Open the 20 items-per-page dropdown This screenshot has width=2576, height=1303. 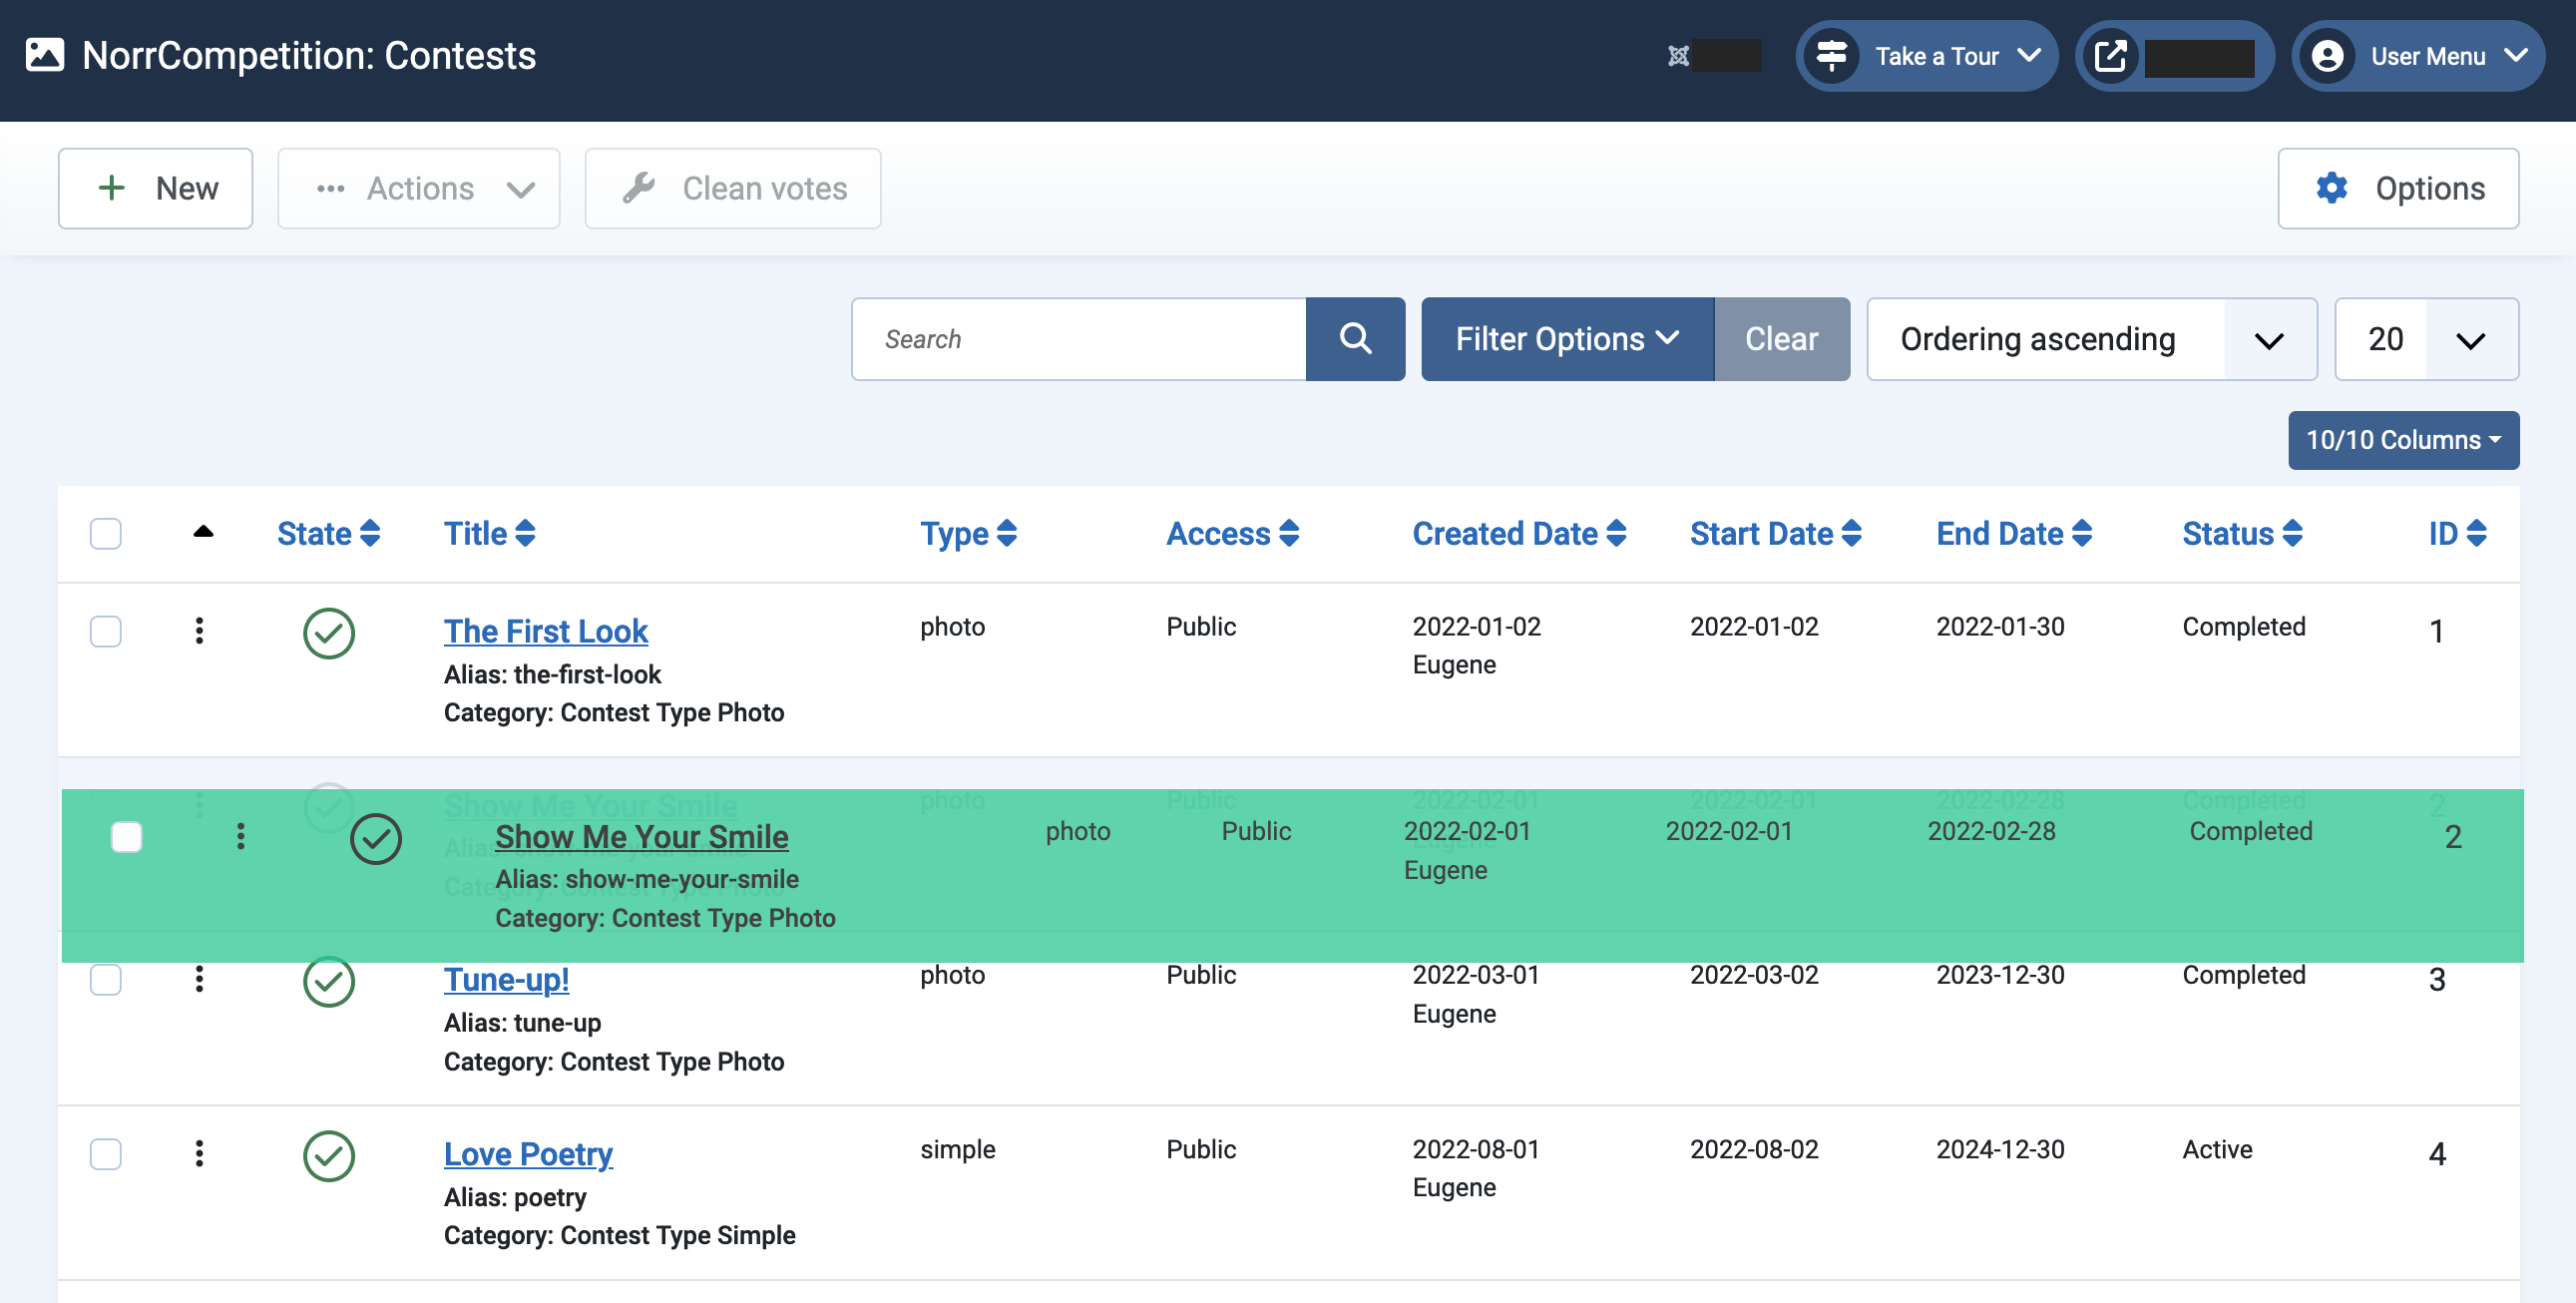click(2425, 339)
